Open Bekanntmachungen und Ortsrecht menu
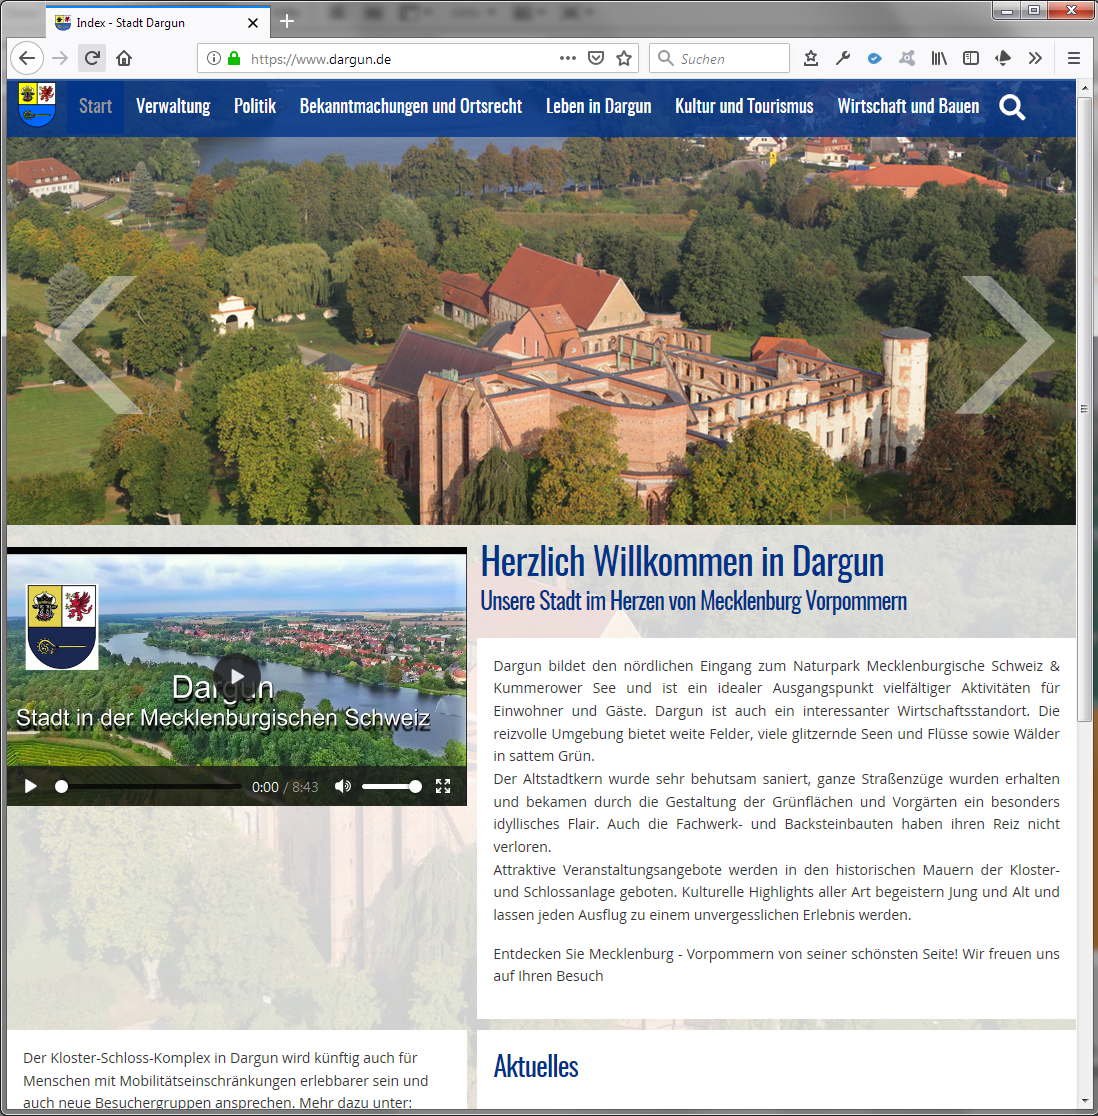 [x=411, y=107]
